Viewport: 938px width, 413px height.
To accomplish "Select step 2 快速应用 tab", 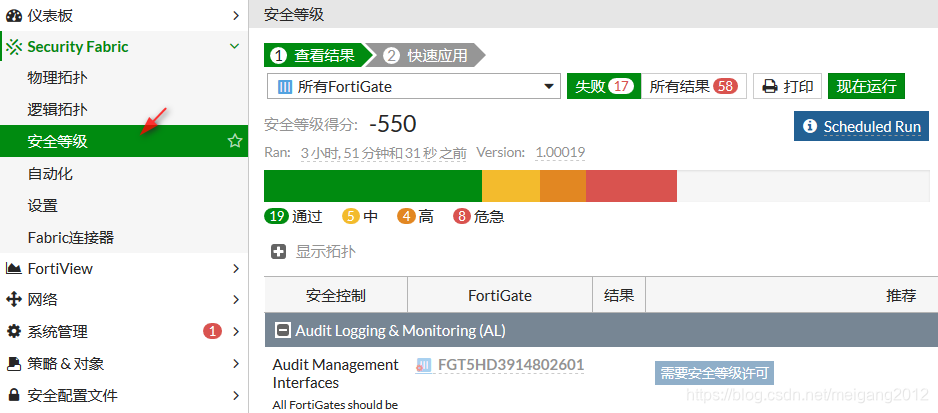I will (x=428, y=56).
